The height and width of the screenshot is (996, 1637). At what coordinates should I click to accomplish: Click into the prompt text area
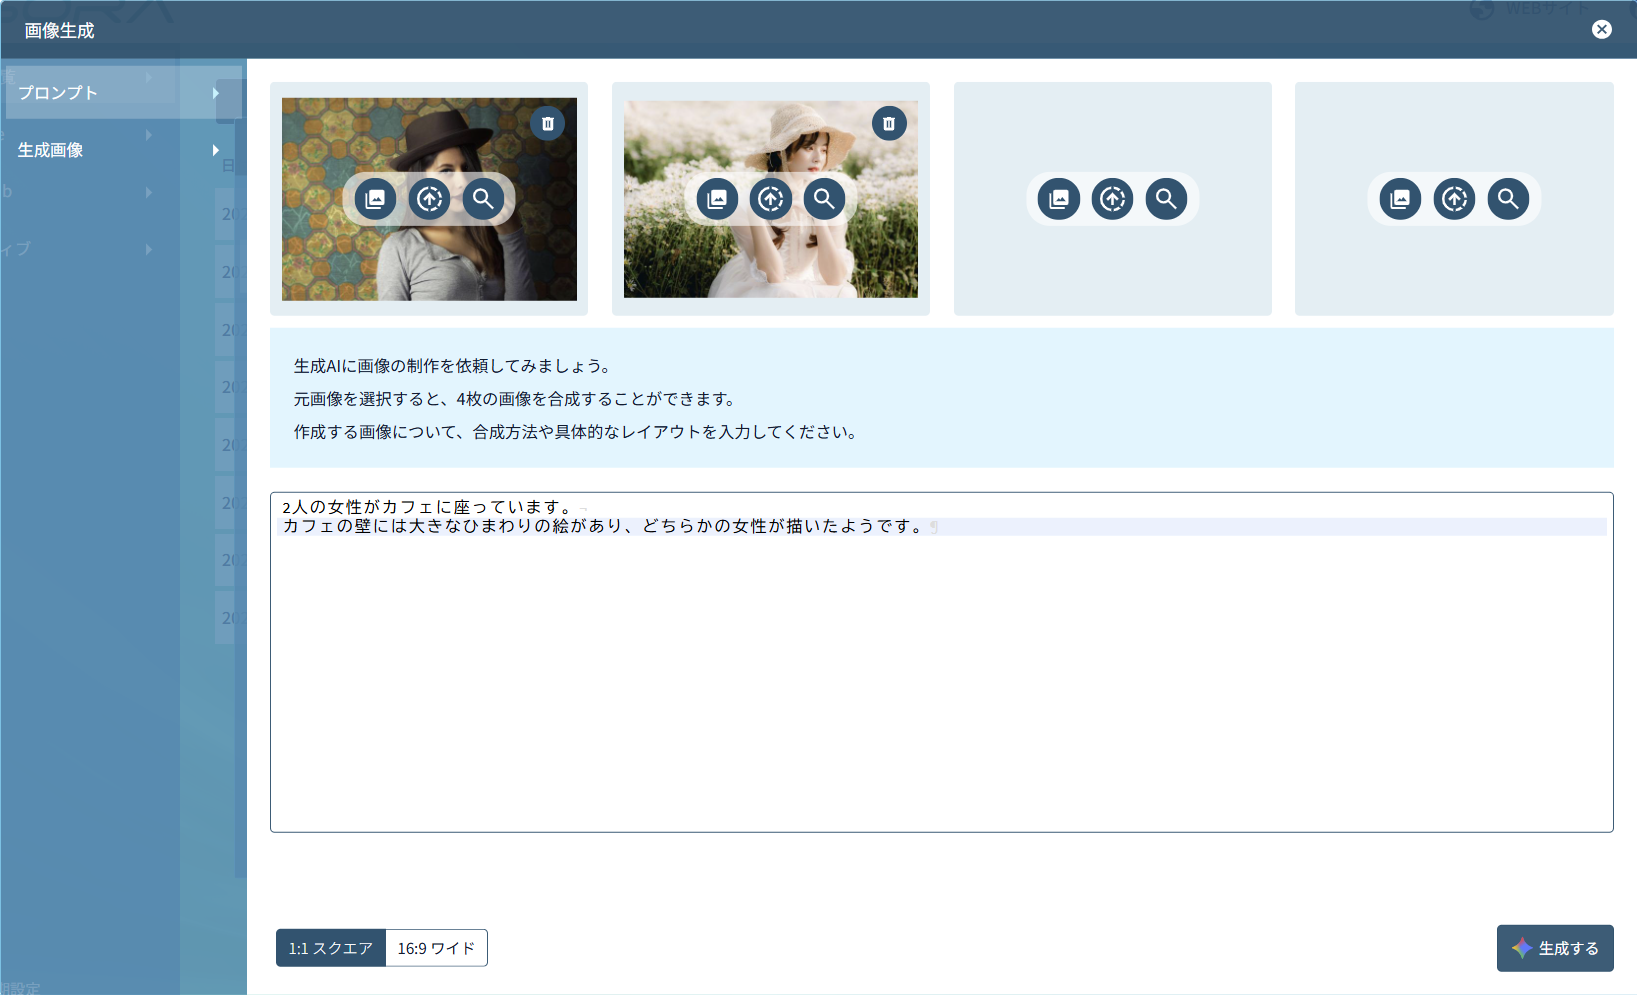941,662
